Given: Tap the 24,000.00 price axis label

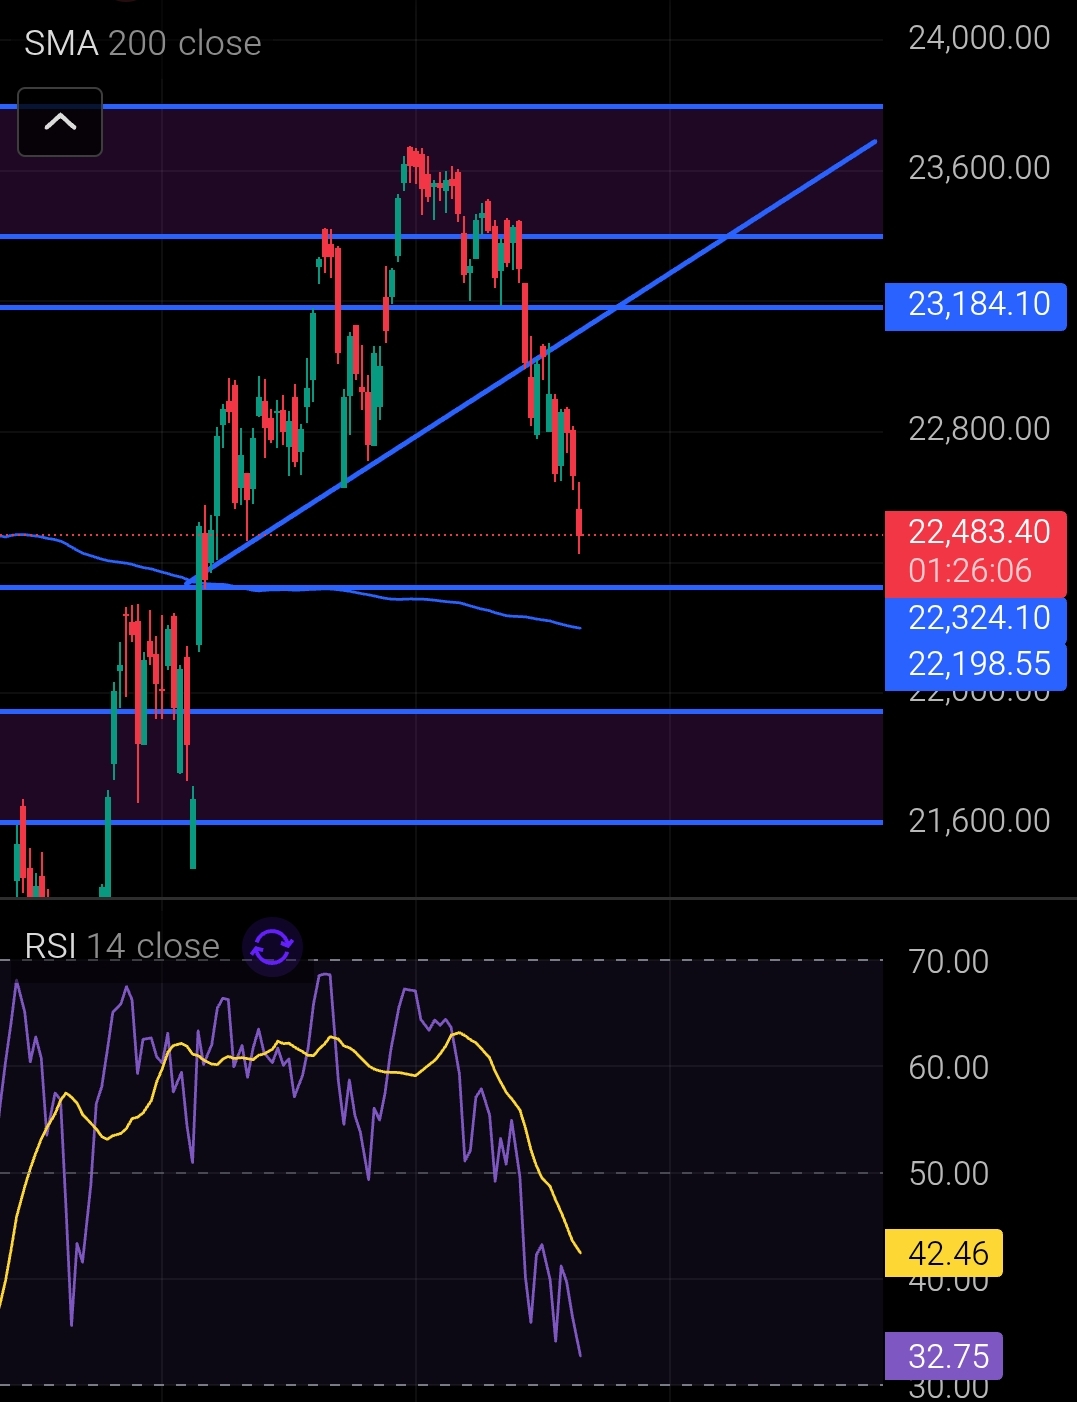Looking at the screenshot, I should click(978, 38).
